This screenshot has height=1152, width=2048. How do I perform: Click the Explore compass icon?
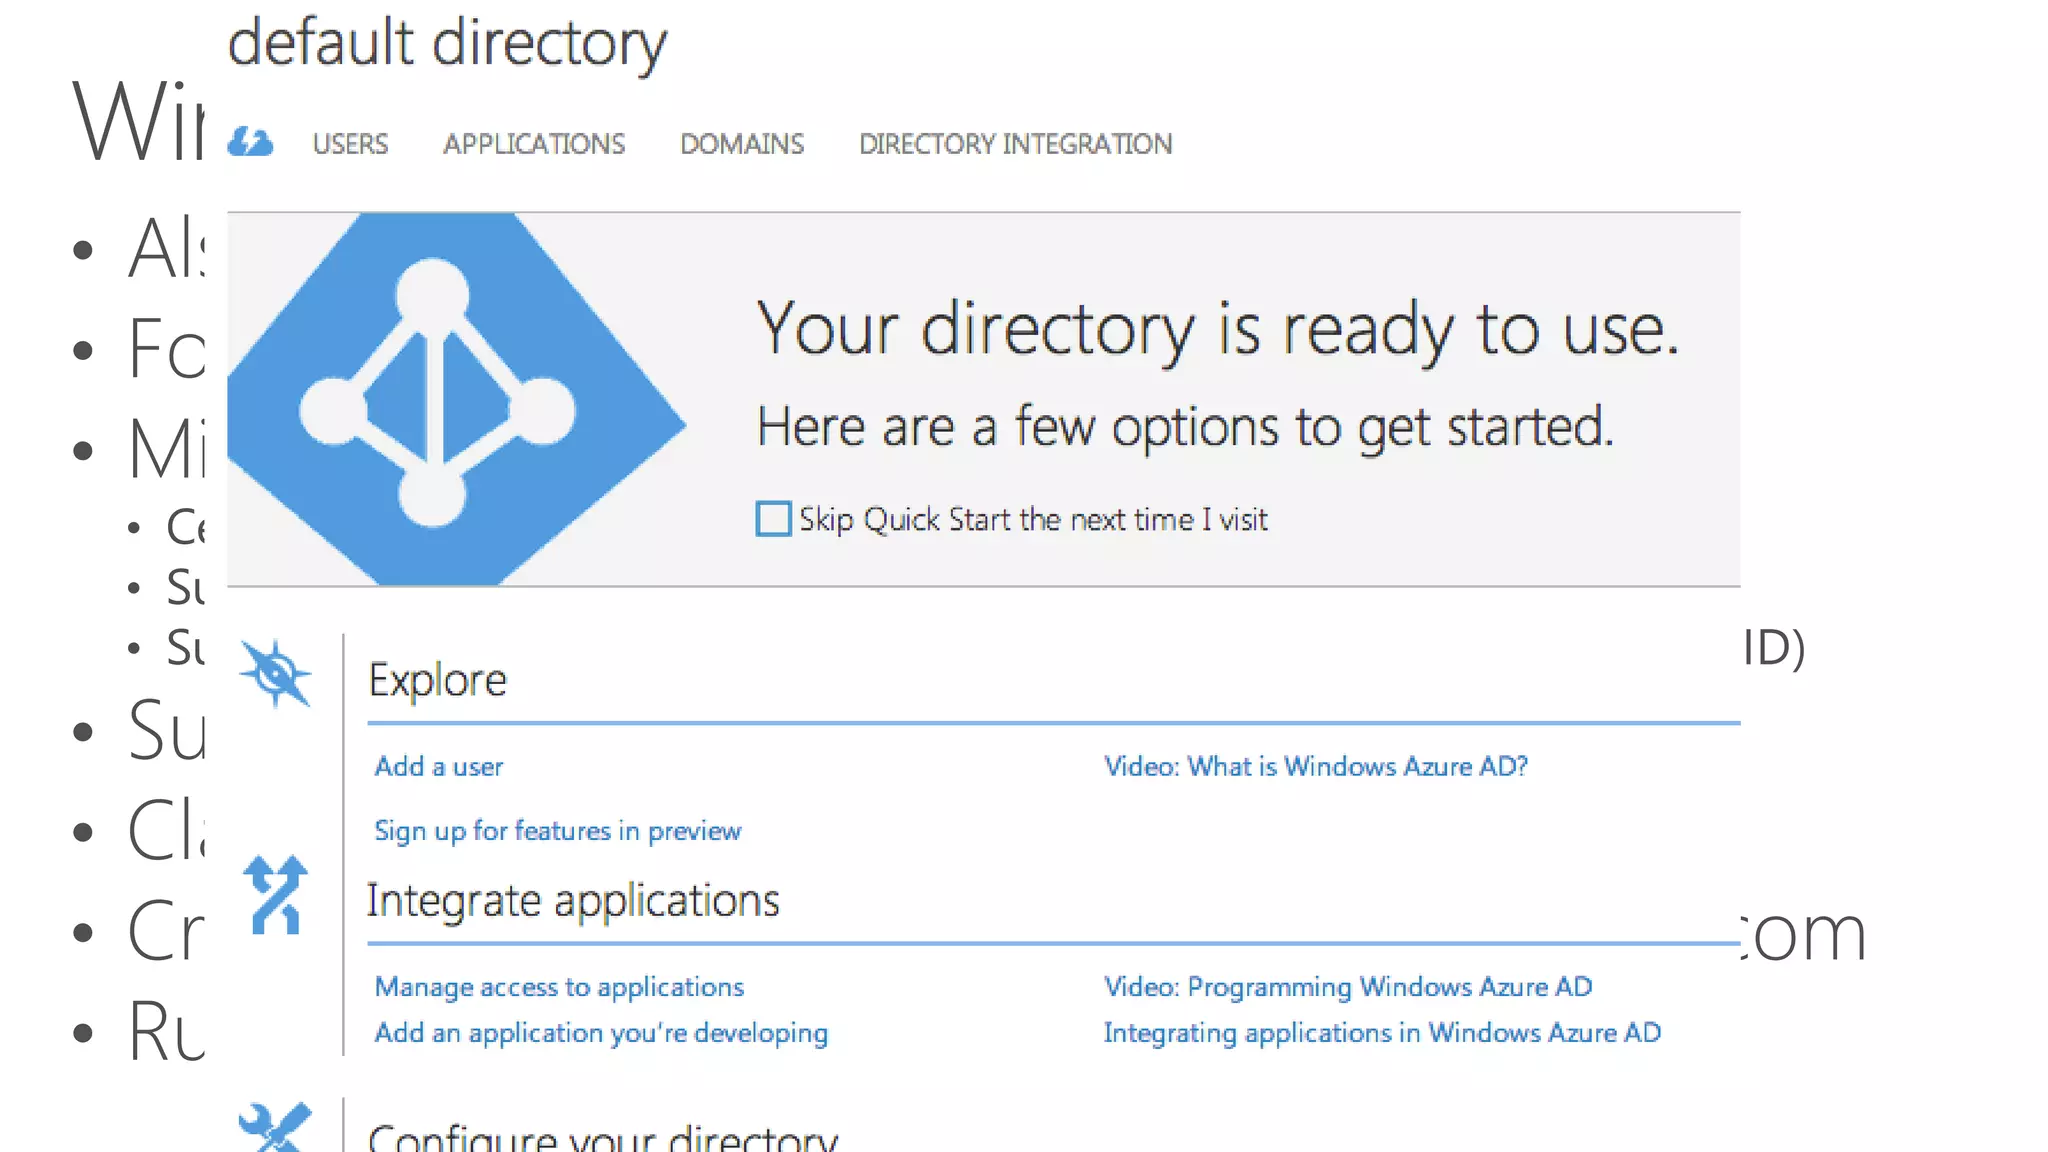275,674
